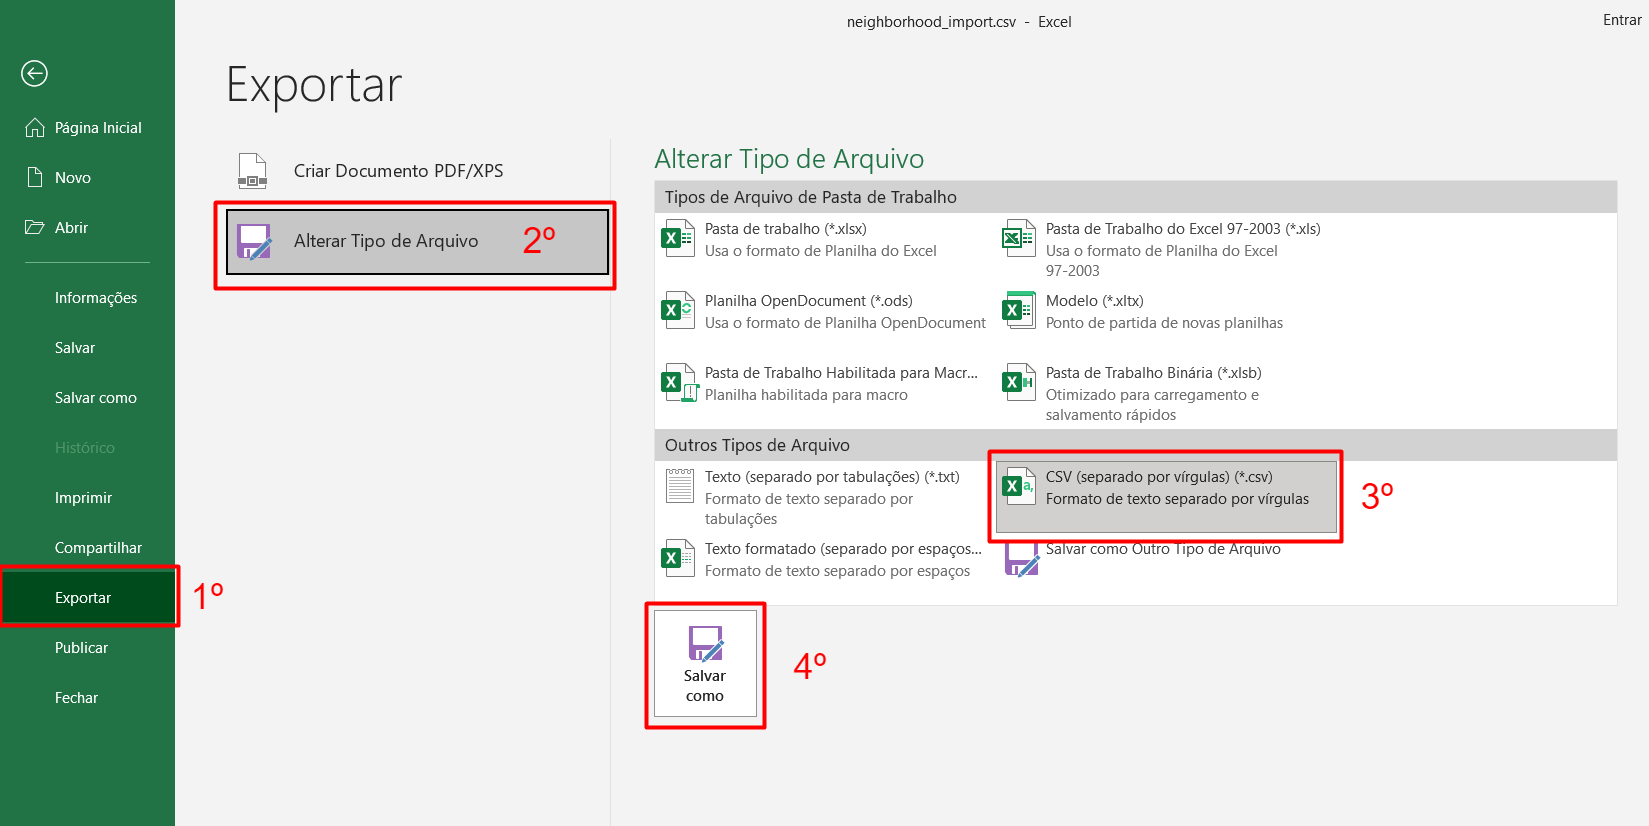Click the xlsx Pasta de trabalho icon
Screen dimensions: 1649x826
678,239
